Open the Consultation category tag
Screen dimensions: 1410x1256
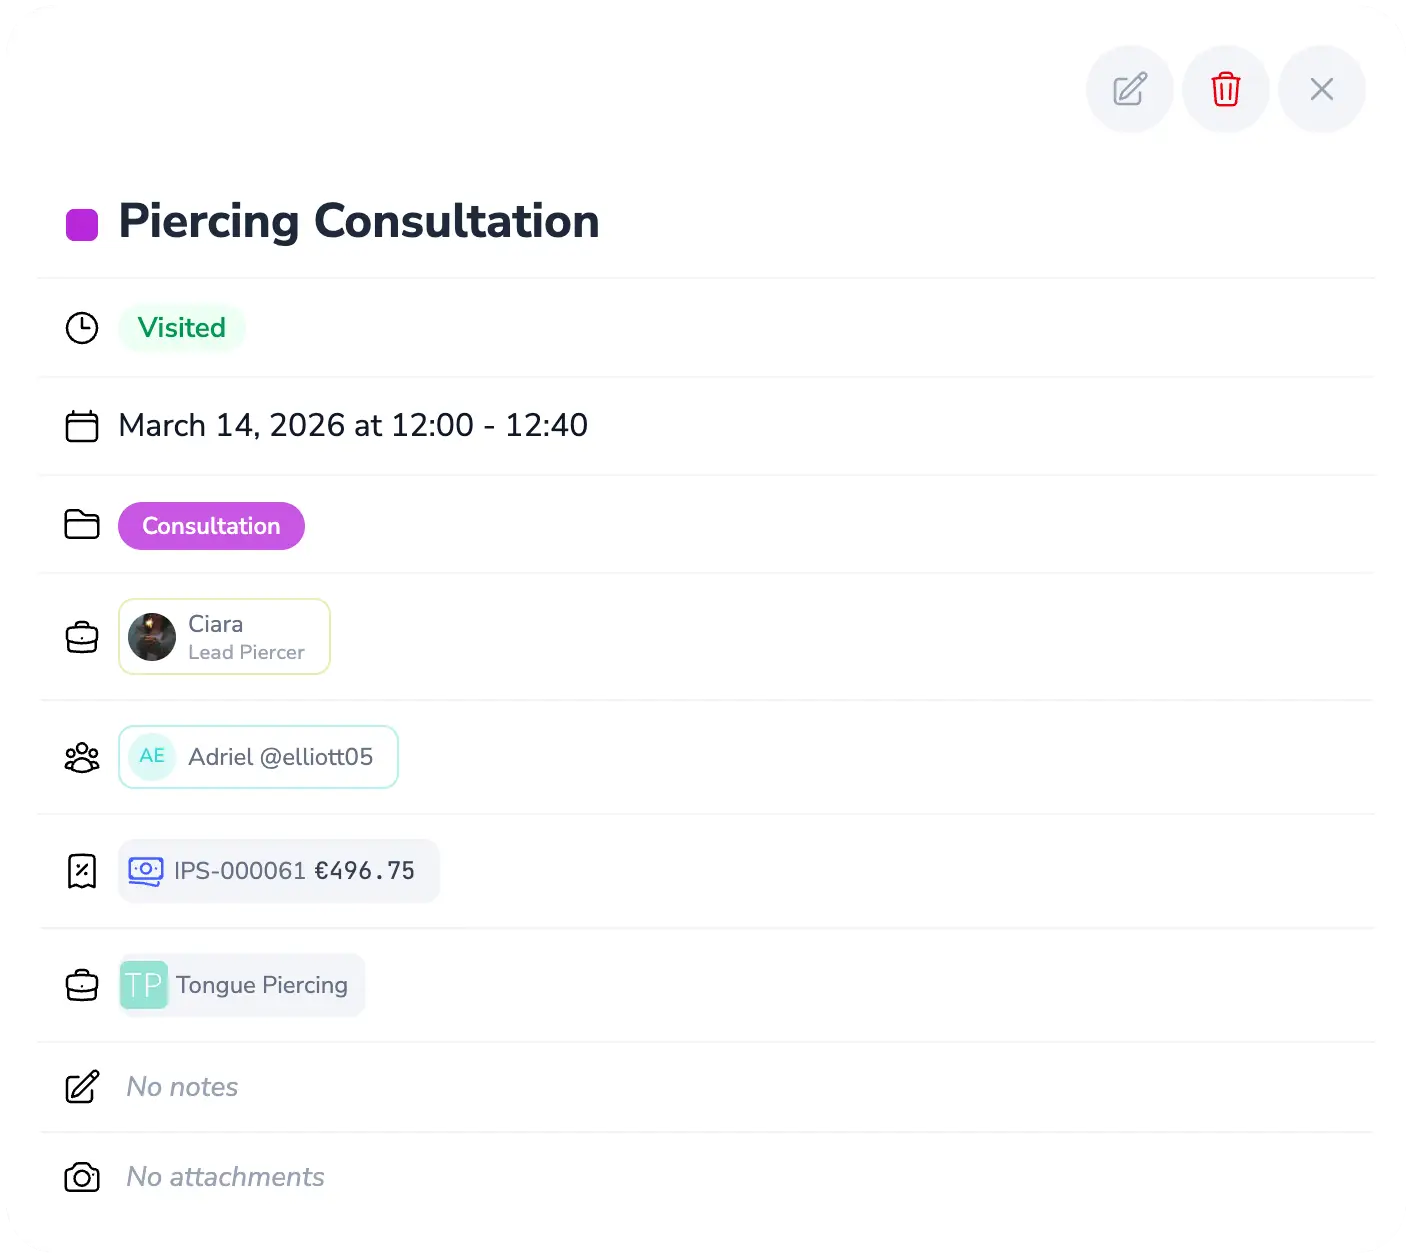[x=211, y=525]
